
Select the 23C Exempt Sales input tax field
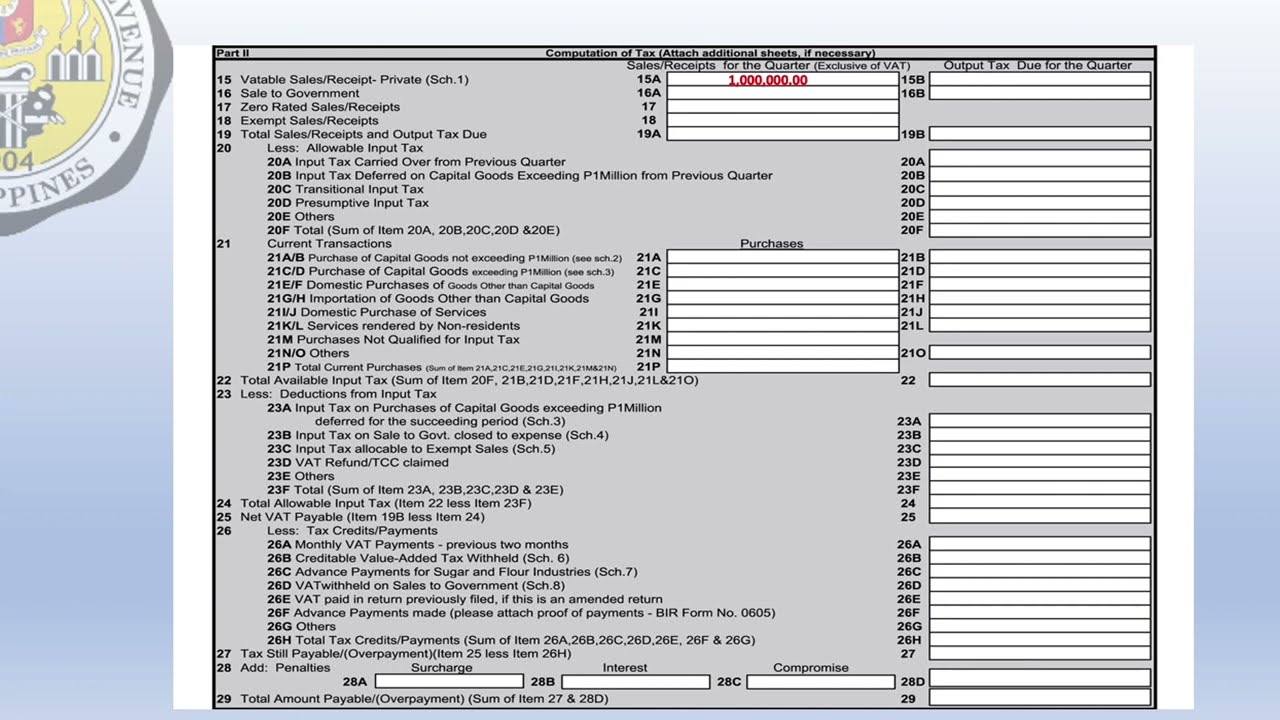1040,449
